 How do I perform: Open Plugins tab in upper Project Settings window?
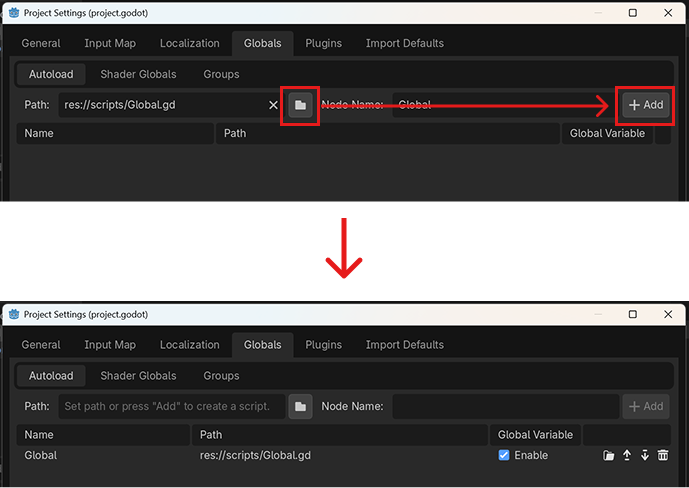323,43
